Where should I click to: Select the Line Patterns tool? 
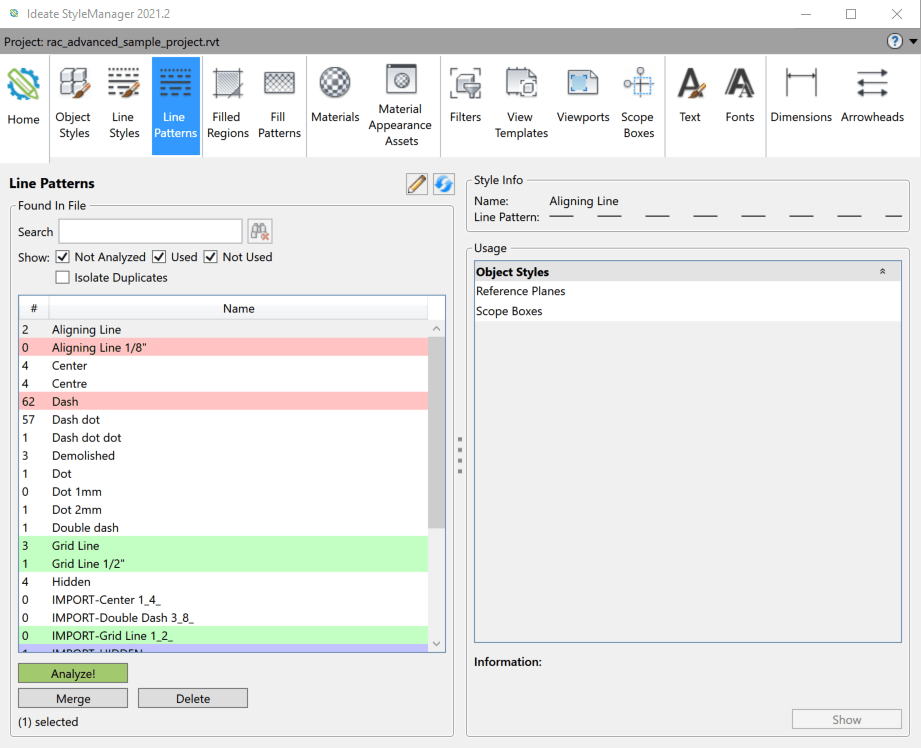coord(176,106)
